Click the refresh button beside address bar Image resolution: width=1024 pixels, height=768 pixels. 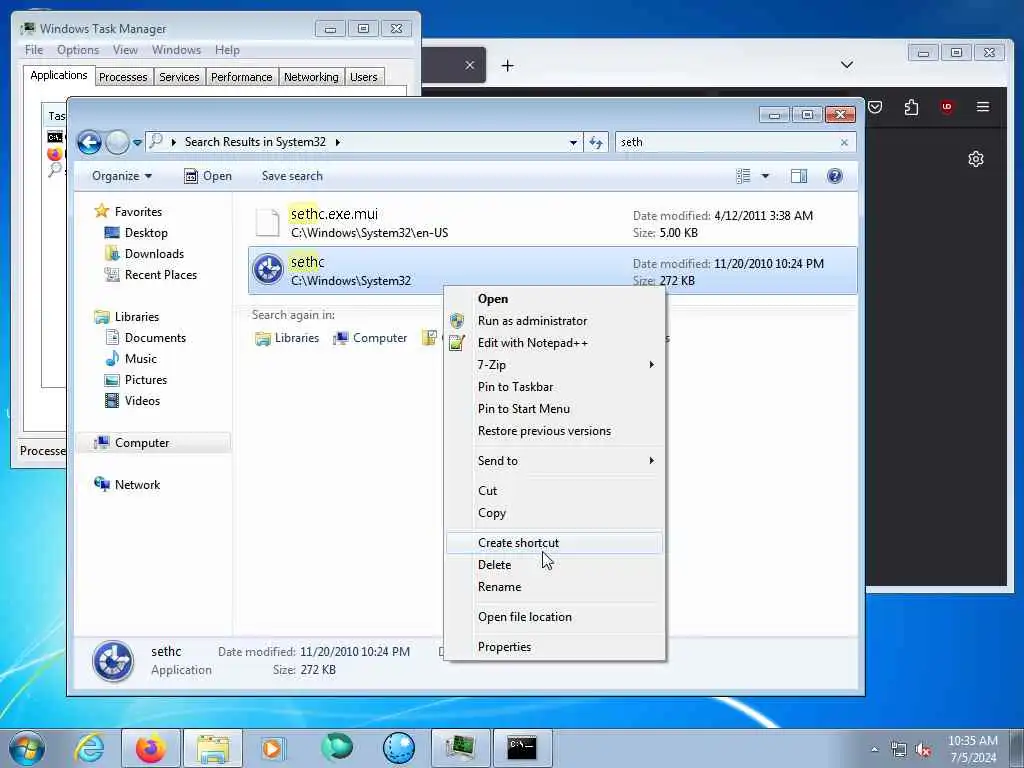click(596, 142)
